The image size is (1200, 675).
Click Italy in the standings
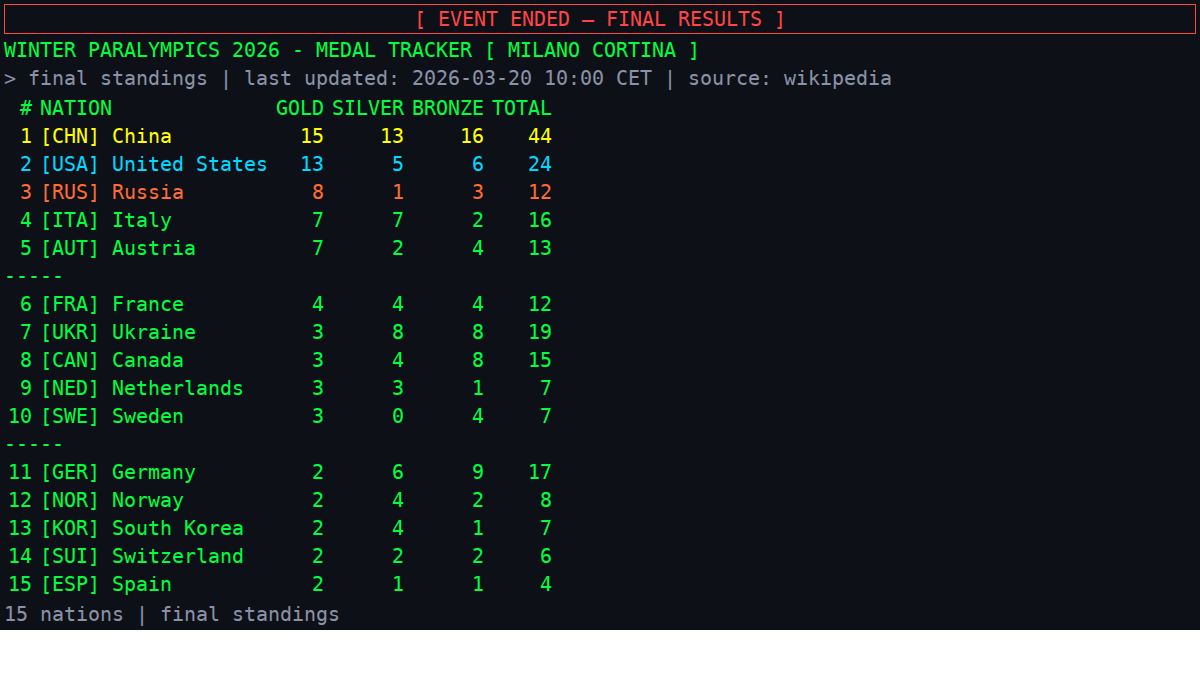[x=141, y=220]
